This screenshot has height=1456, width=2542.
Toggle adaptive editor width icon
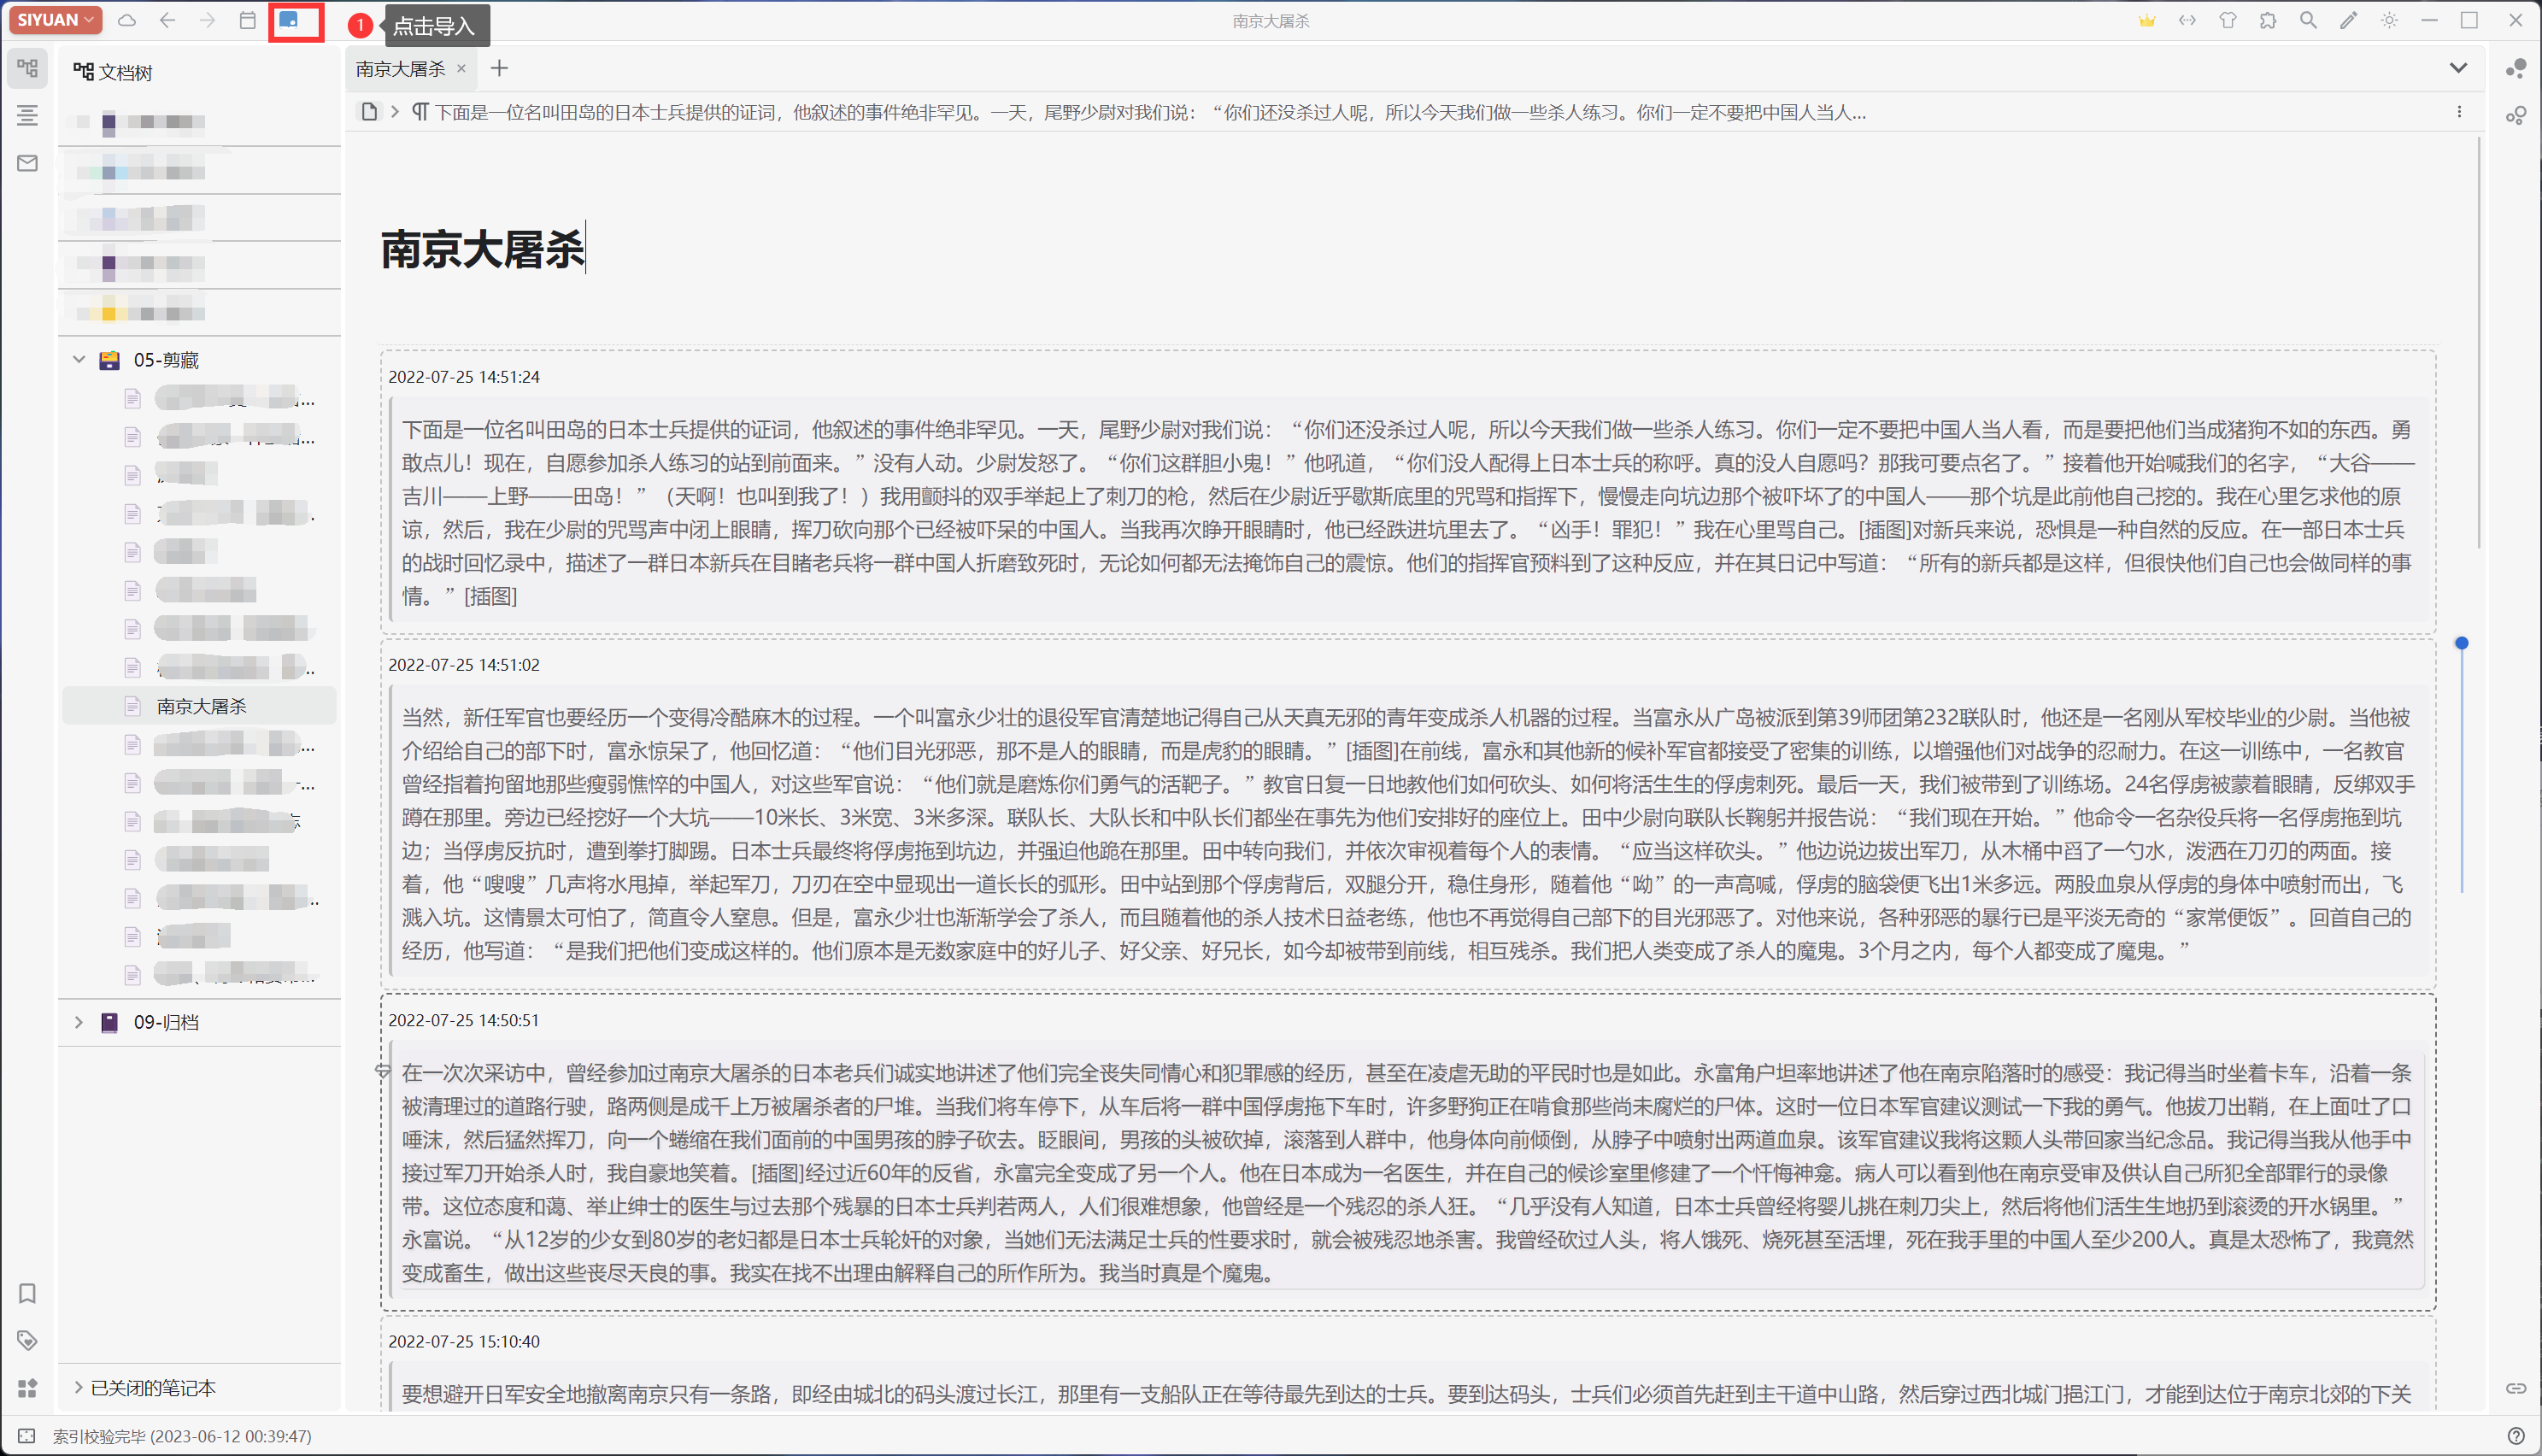point(2187,21)
